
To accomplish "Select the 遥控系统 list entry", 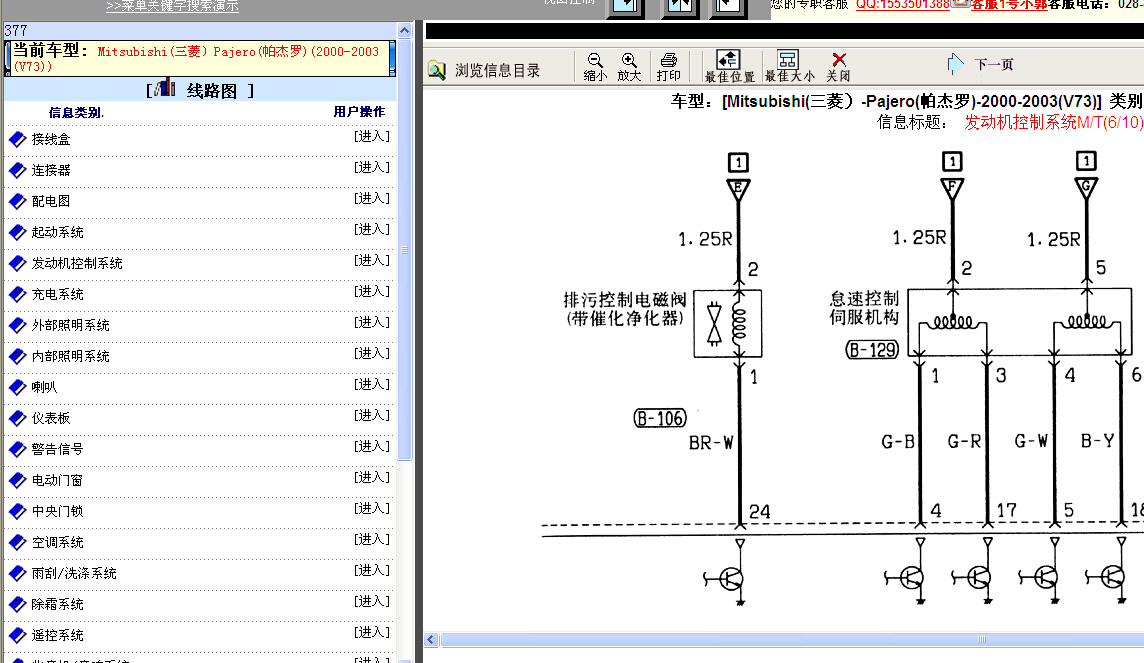I will pos(58,635).
